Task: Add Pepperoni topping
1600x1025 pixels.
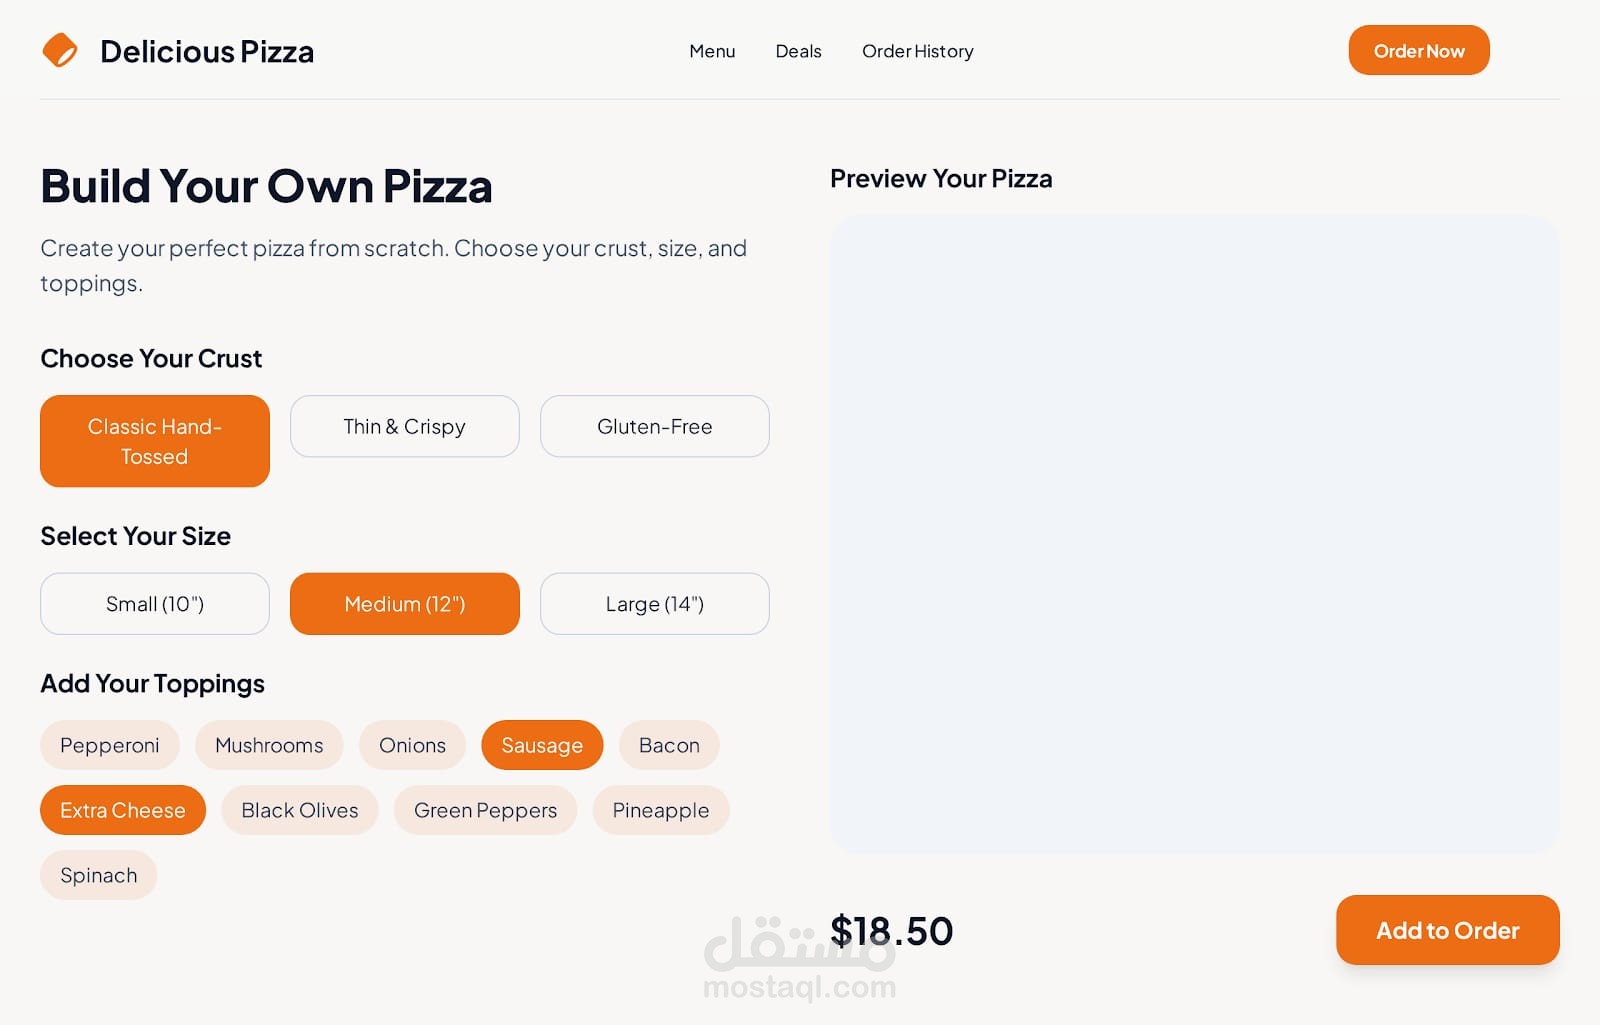Action: tap(110, 746)
